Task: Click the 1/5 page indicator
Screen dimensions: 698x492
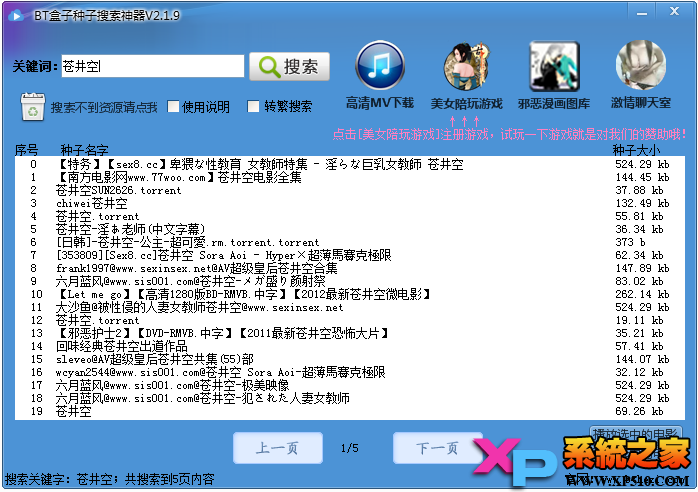Action: point(350,448)
